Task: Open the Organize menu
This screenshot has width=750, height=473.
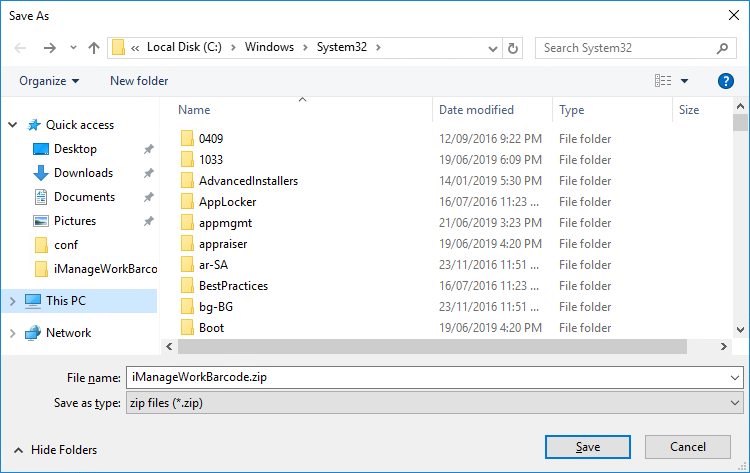Action: pyautogui.click(x=48, y=81)
